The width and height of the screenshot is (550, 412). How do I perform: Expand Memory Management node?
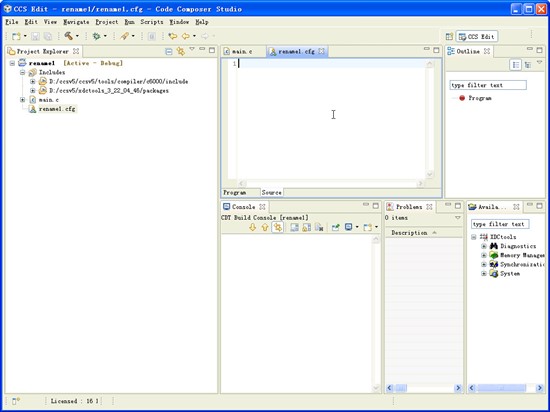coord(484,255)
